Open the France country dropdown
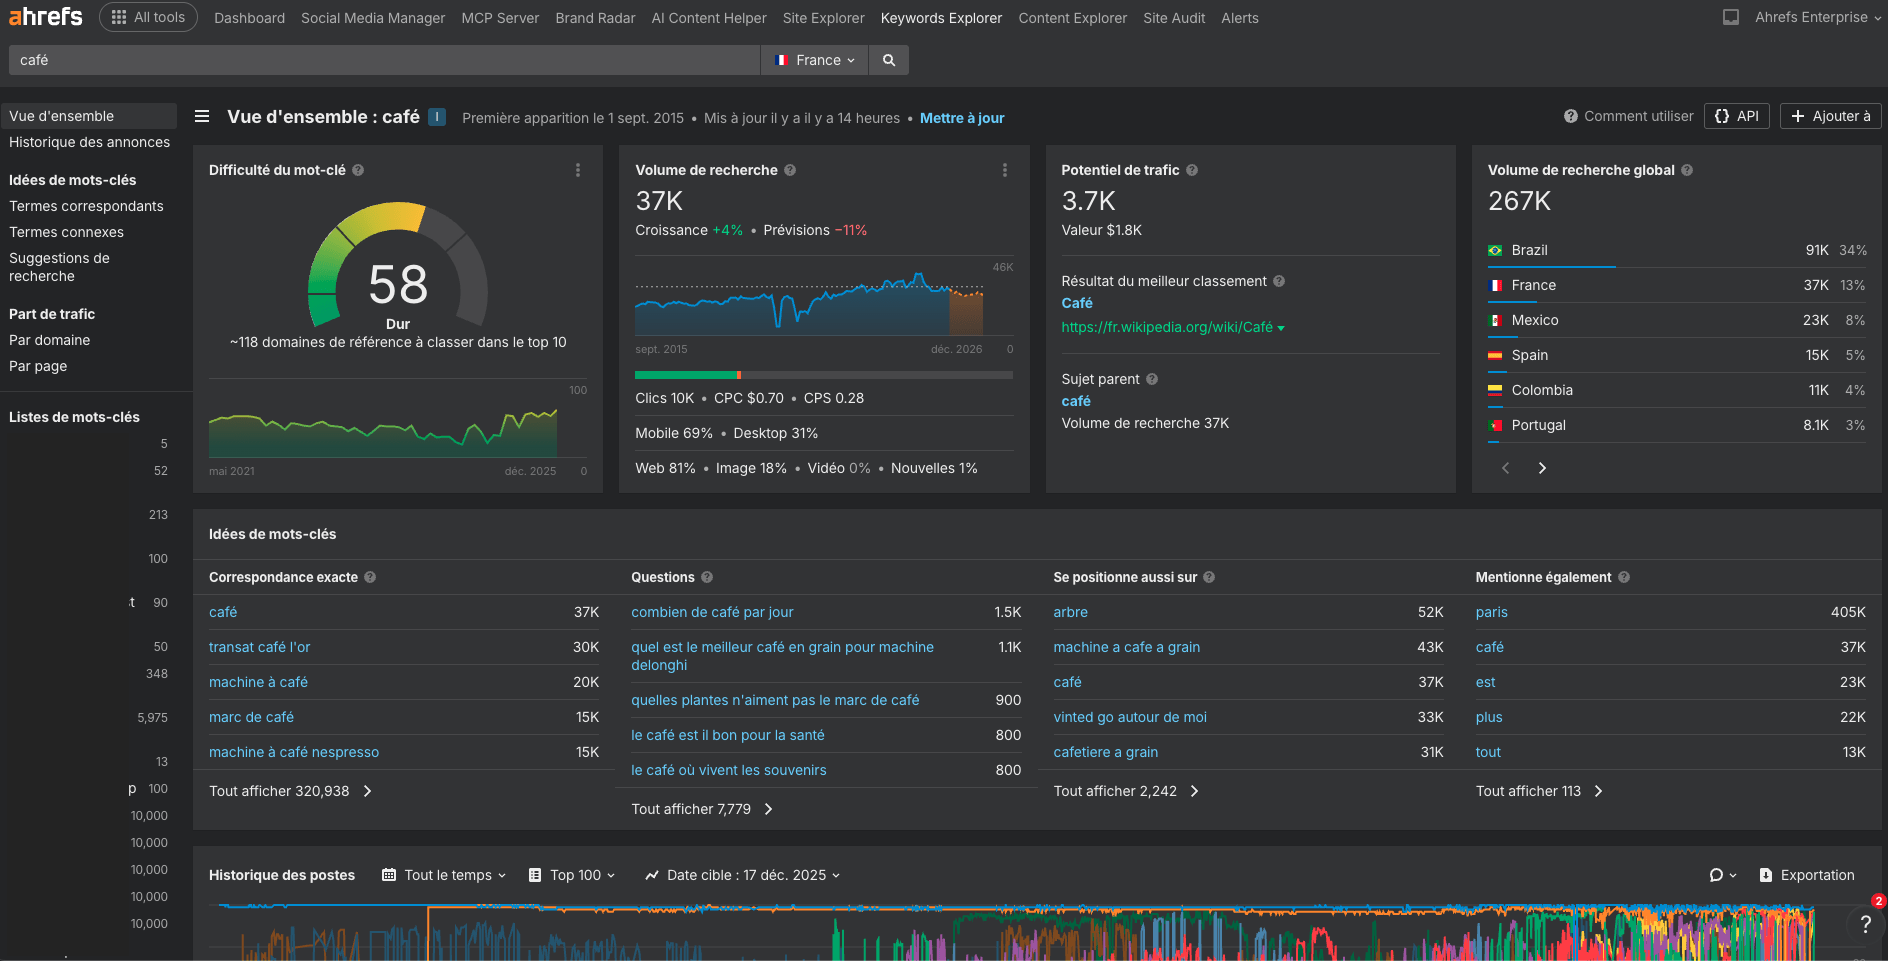 815,60
